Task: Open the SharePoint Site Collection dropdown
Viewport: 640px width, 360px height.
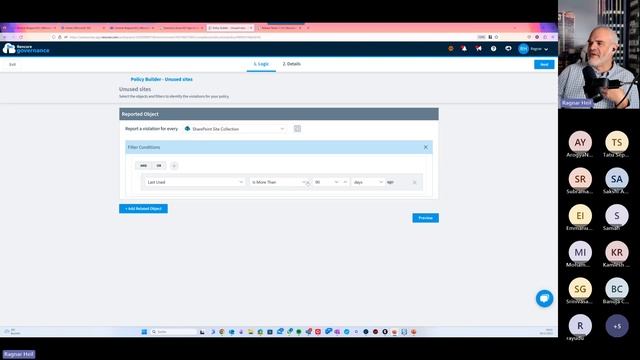Action: pos(235,129)
